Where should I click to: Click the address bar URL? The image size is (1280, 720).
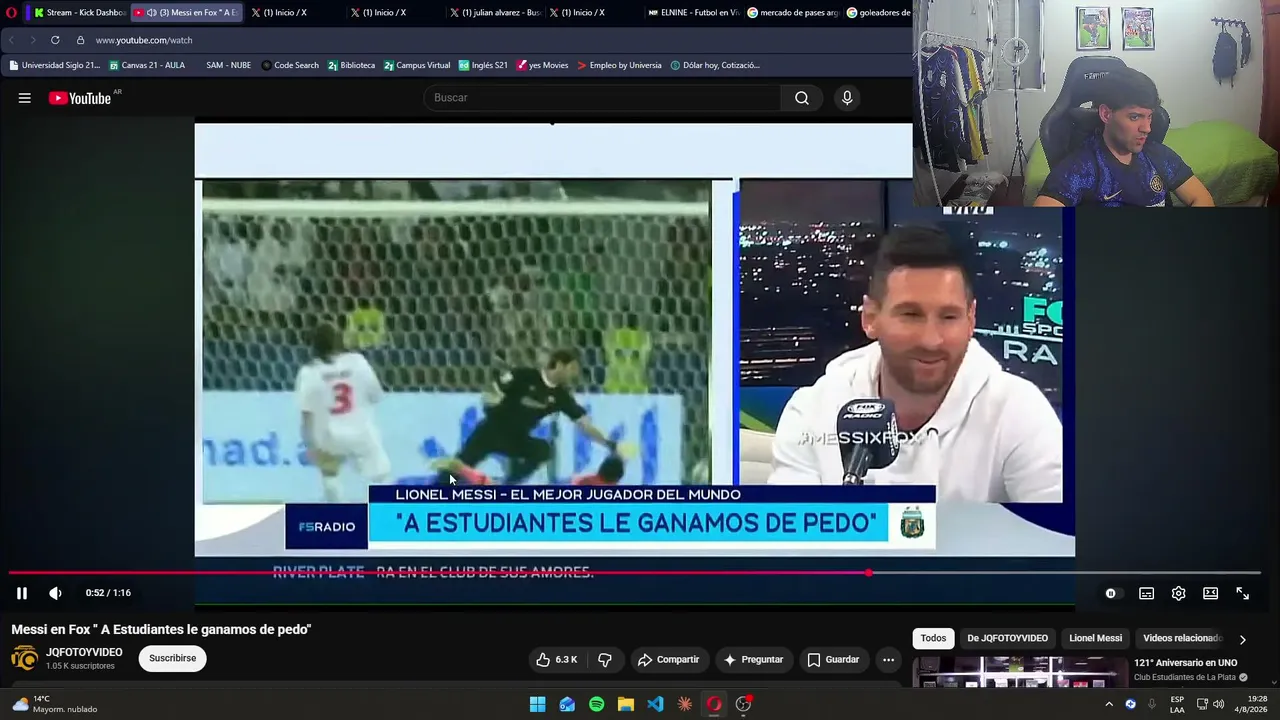(144, 40)
